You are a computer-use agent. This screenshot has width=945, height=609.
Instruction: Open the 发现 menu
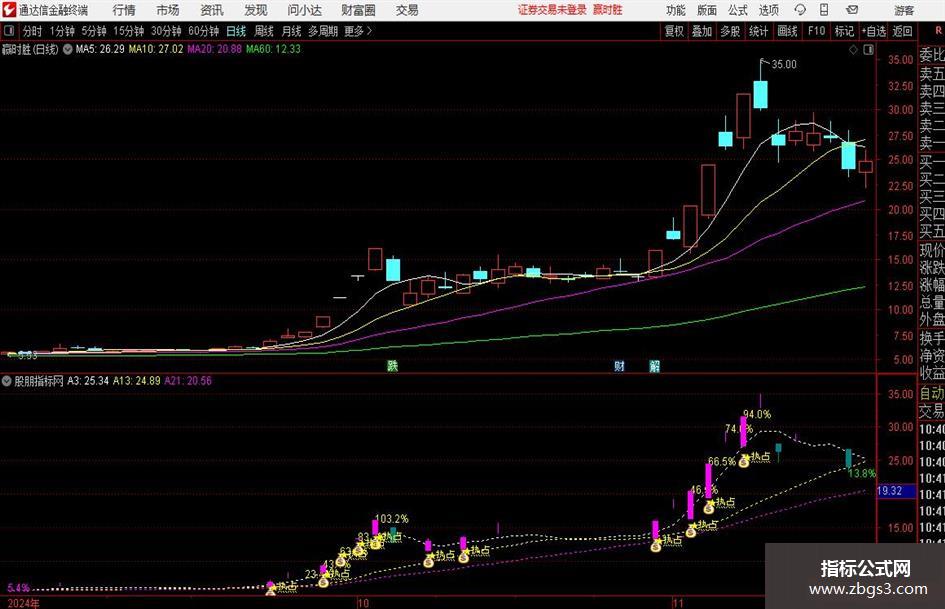coord(256,10)
